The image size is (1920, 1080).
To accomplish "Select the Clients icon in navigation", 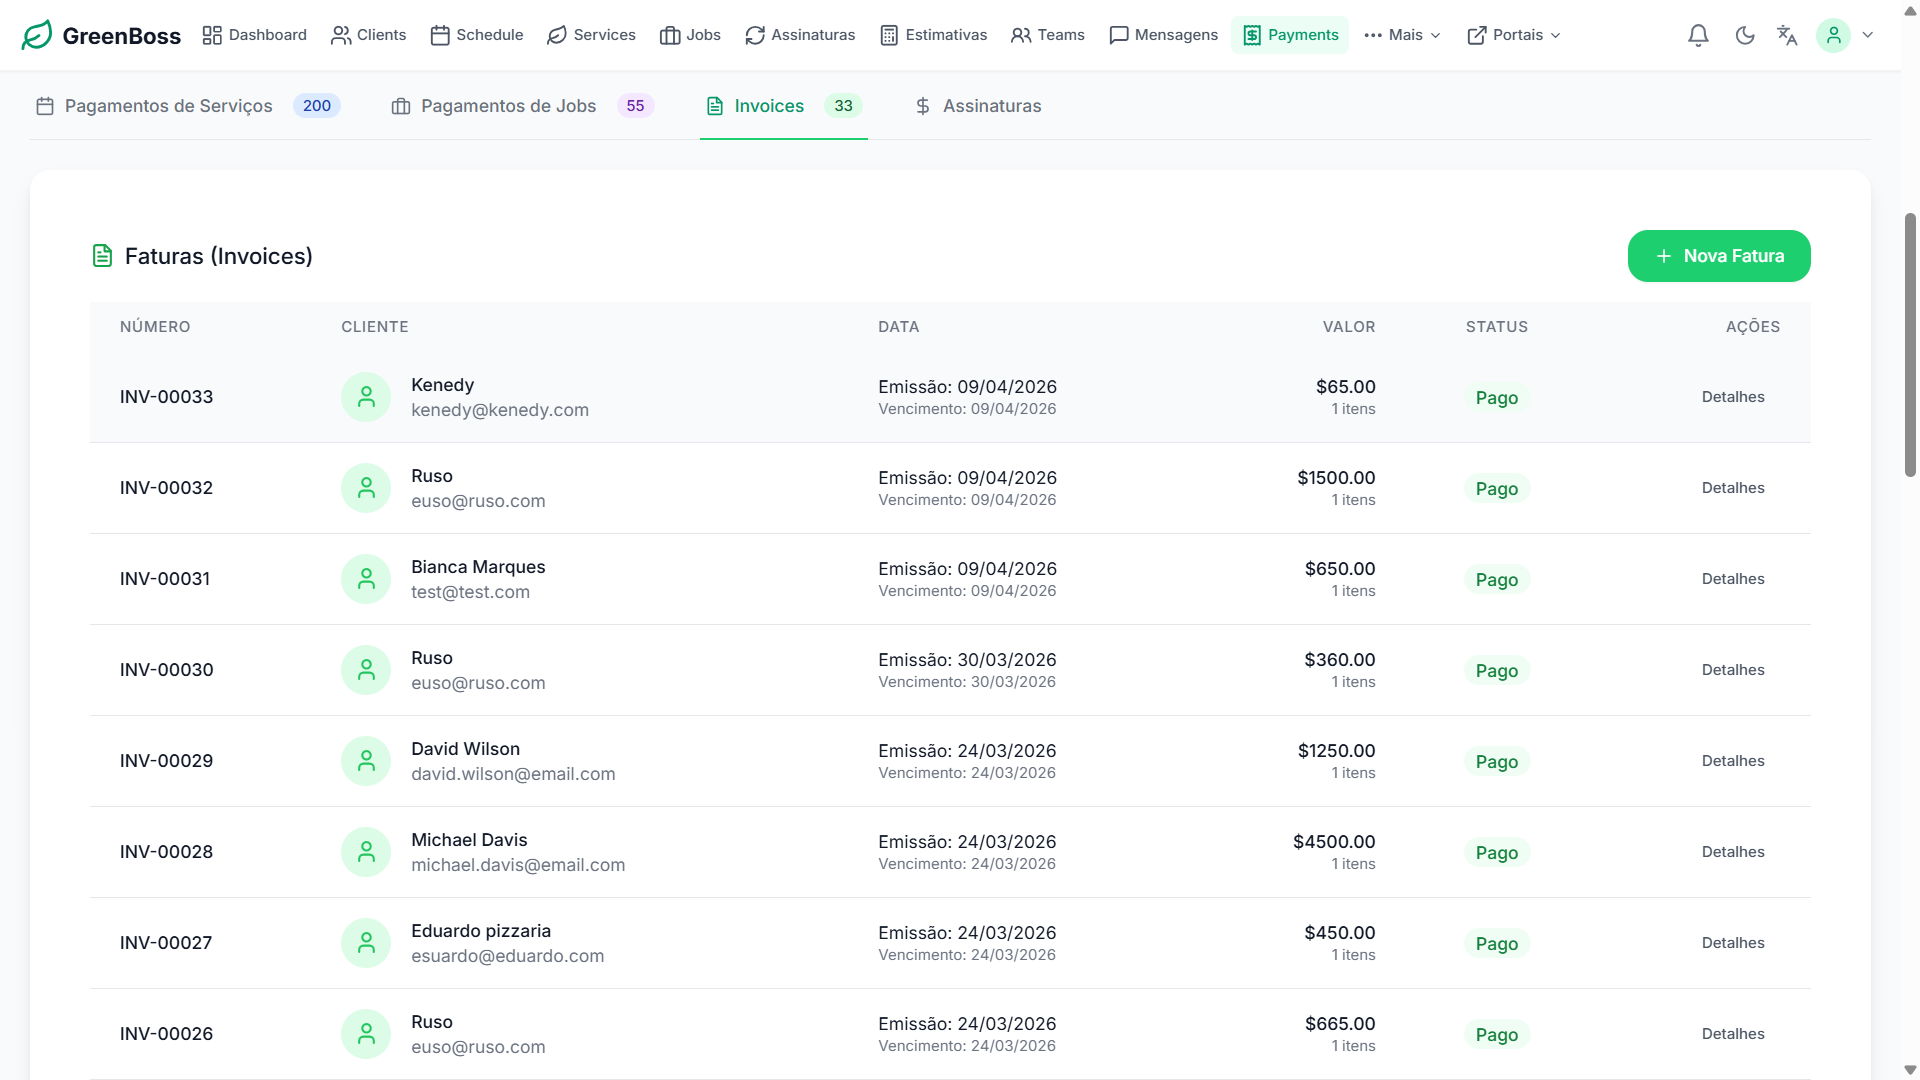I will coord(339,35).
